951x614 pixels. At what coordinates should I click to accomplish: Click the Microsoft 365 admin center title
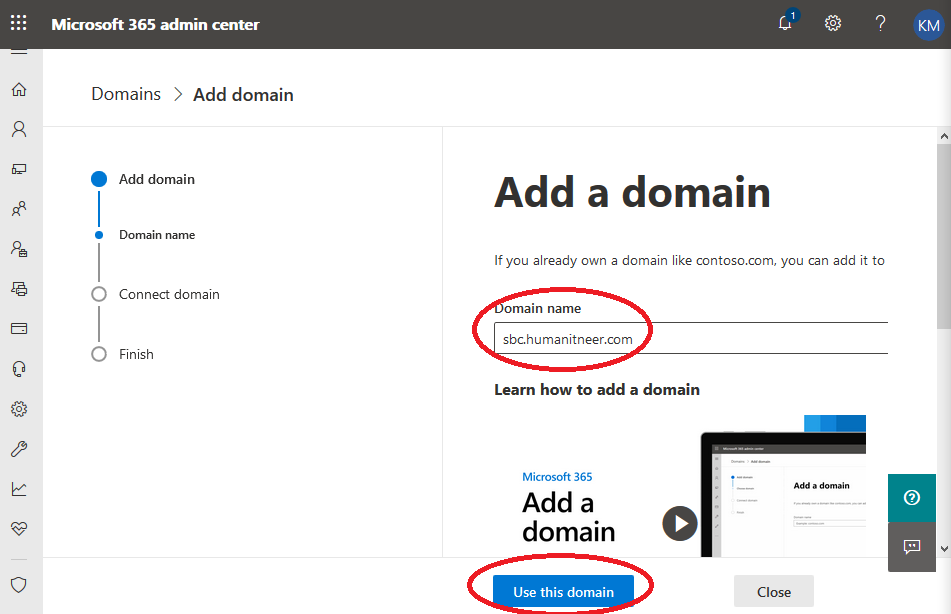point(155,24)
